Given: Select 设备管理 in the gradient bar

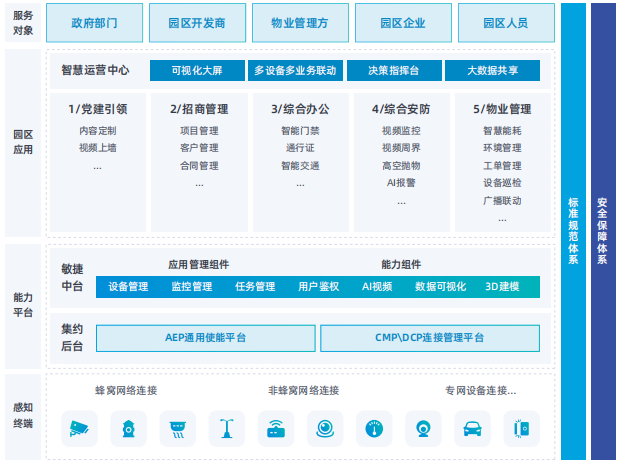Looking at the screenshot, I should click(128, 287).
